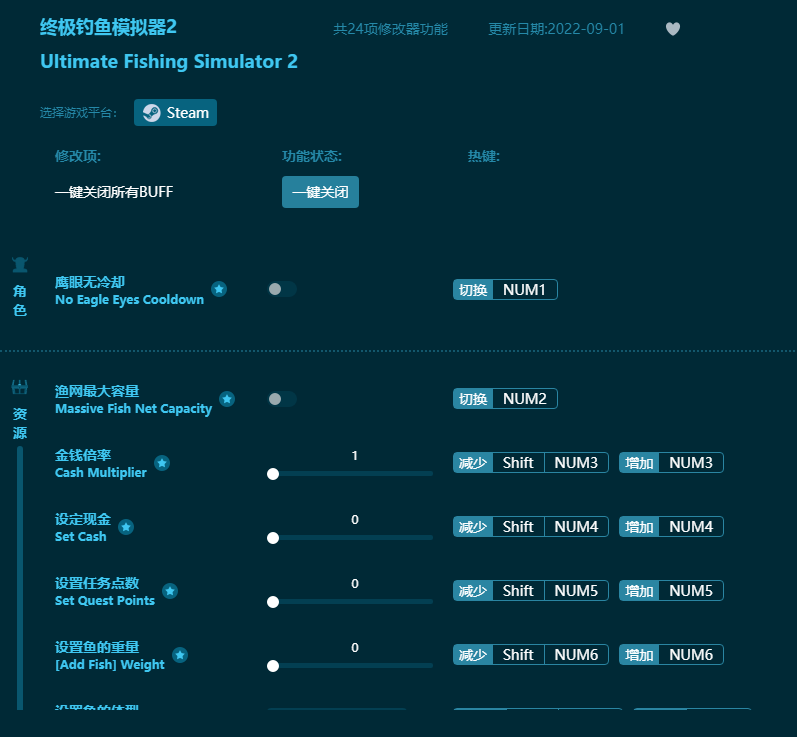797x737 pixels.
Task: Click the NUM2 toggle hotkey button
Action: point(505,399)
